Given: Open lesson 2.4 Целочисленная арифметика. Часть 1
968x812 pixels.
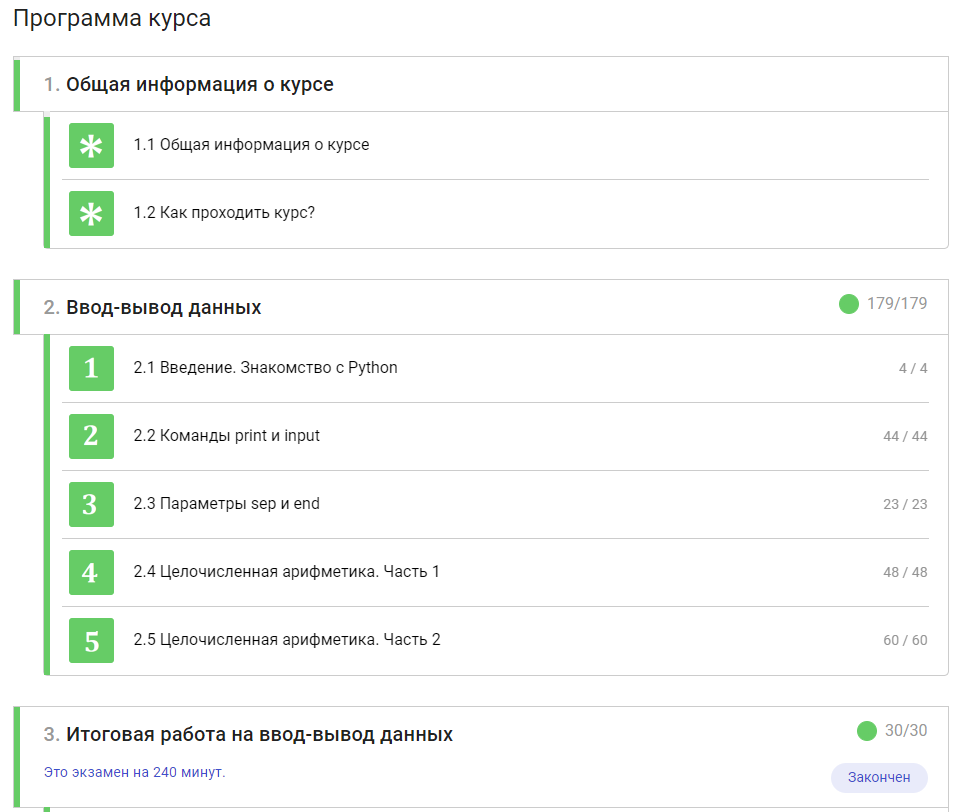Looking at the screenshot, I should pyautogui.click(x=286, y=572).
